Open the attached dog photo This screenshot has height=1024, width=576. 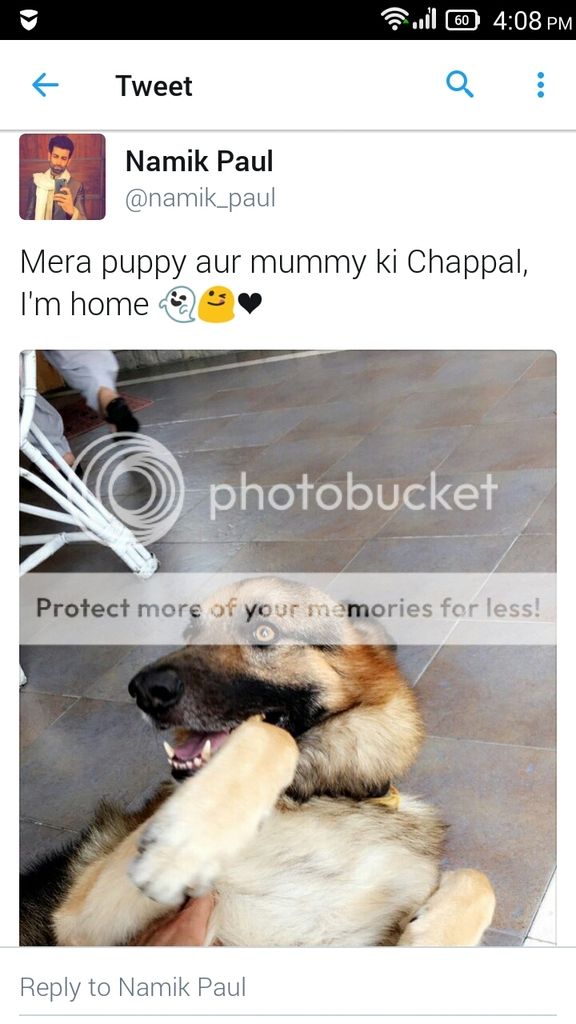click(288, 648)
